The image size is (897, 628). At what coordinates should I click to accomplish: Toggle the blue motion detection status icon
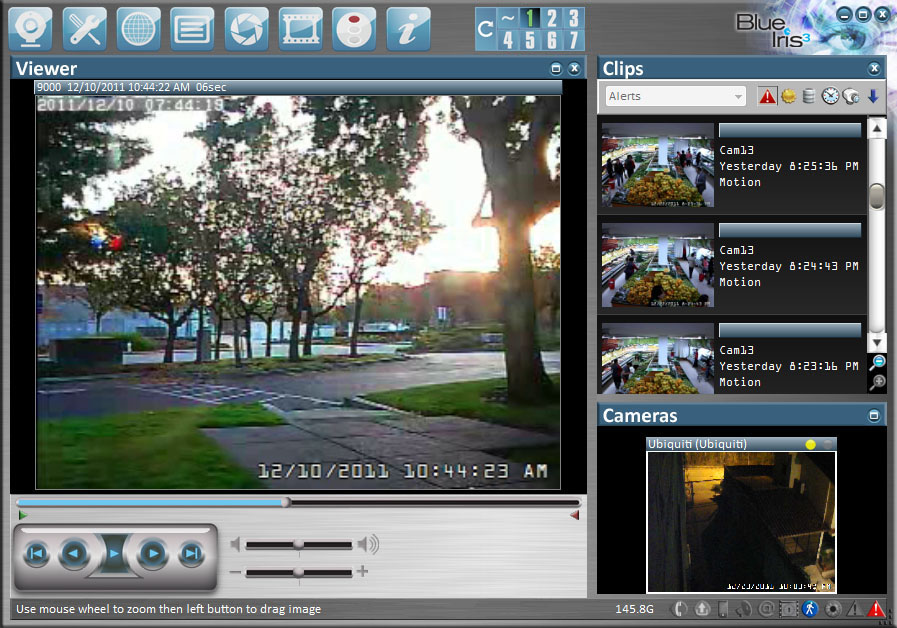tap(811, 608)
